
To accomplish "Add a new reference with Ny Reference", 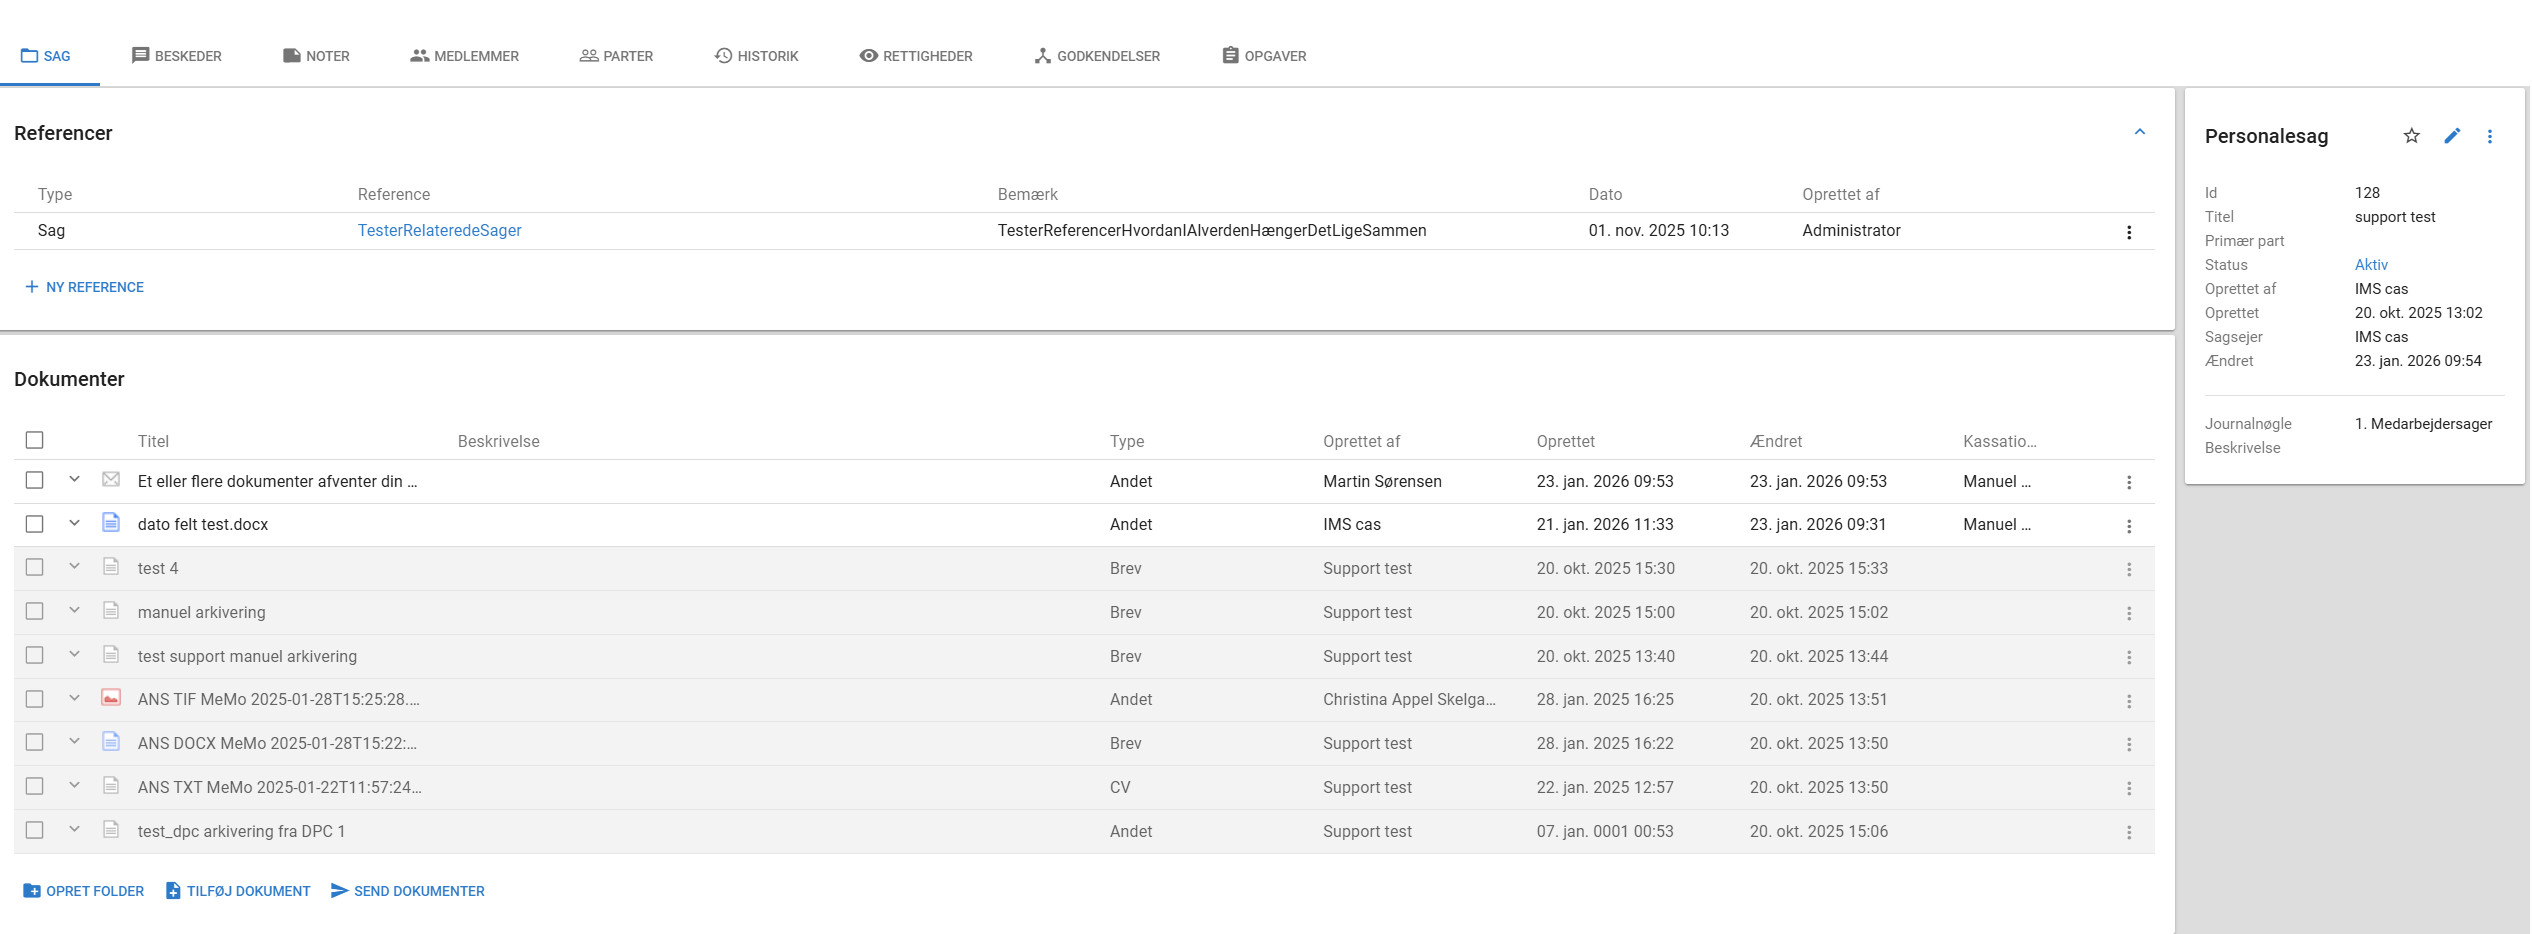I will 84,287.
